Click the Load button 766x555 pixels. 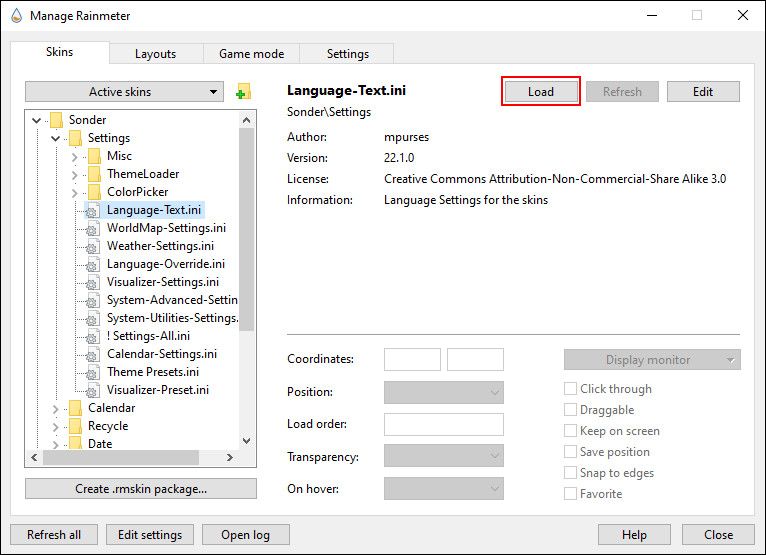(541, 91)
